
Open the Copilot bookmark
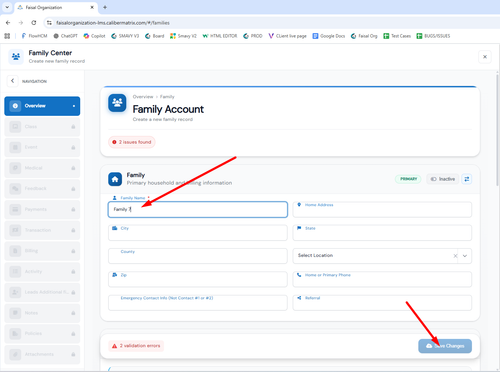94,36
